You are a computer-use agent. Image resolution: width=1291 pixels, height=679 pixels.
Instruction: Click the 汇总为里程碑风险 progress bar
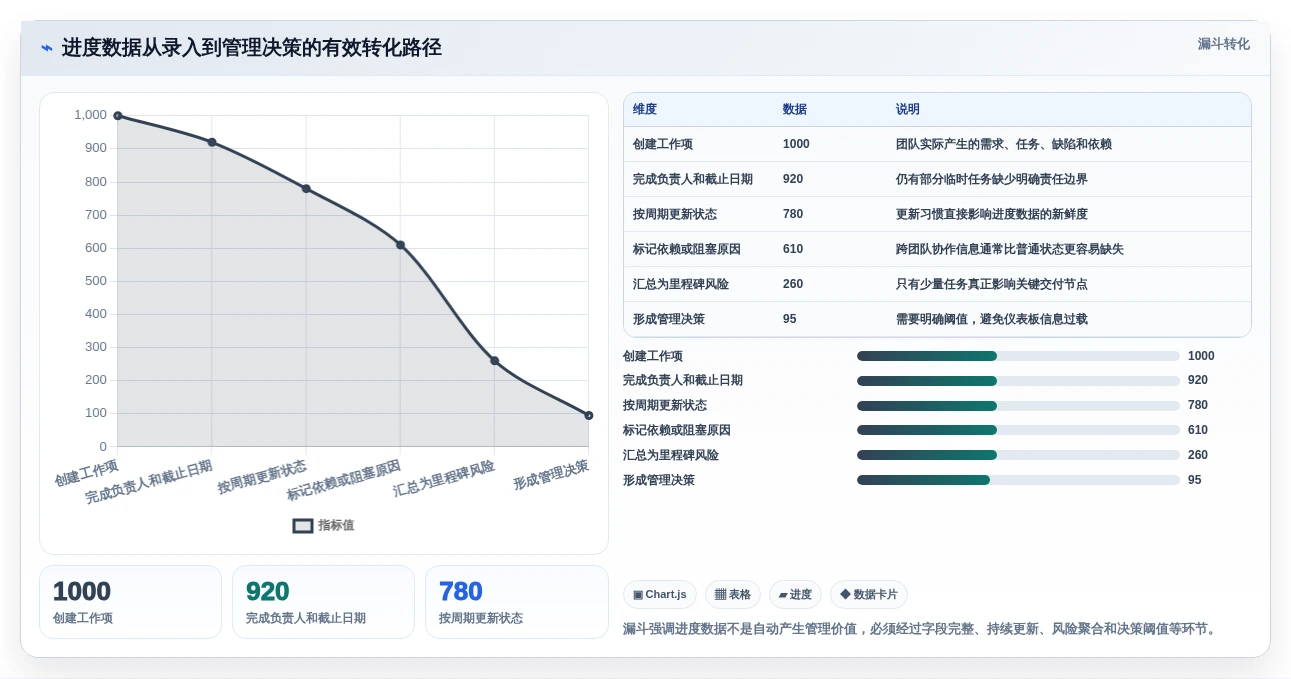pos(1018,455)
